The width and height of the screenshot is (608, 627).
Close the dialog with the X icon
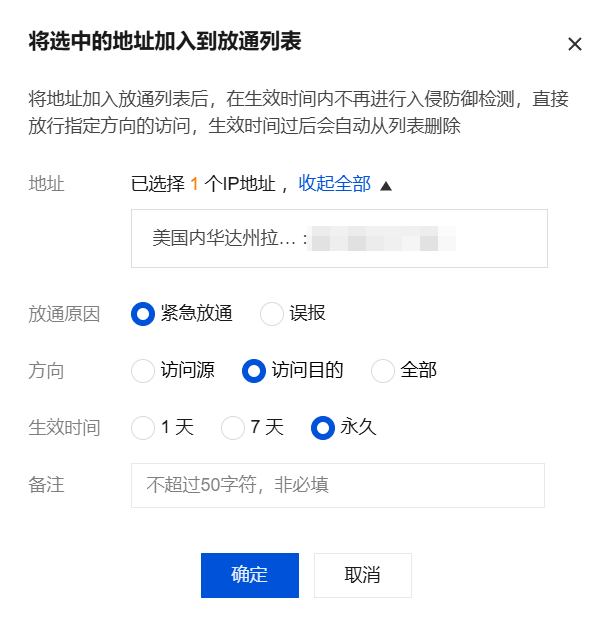[574, 44]
